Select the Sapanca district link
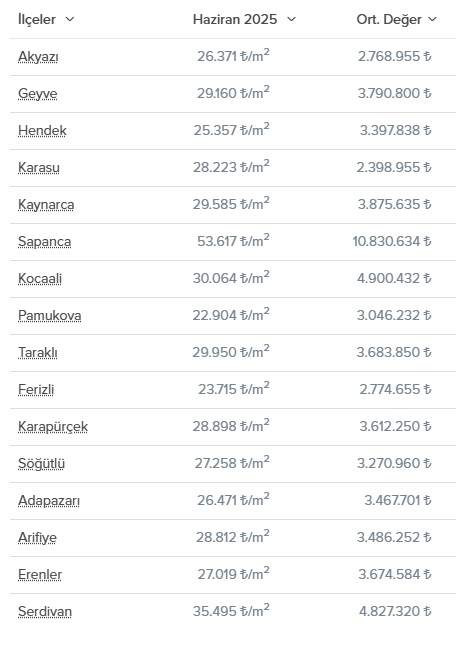The image size is (456, 649). (45, 242)
